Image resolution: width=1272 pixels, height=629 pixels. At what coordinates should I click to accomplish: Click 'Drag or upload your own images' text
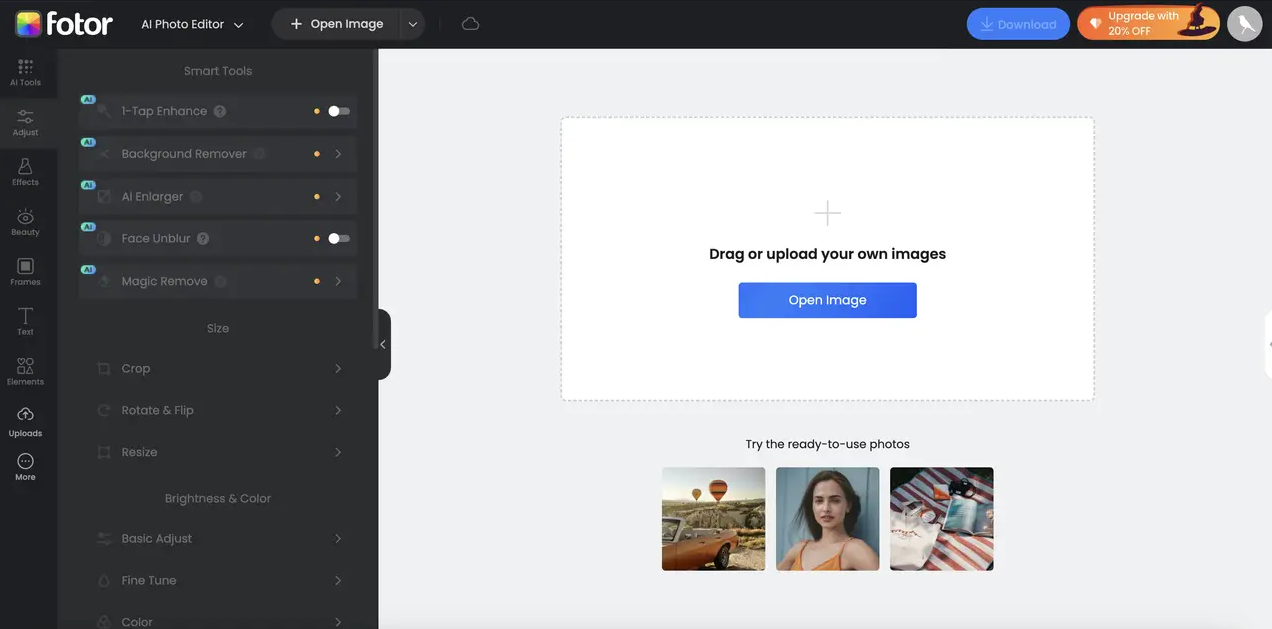(x=827, y=254)
